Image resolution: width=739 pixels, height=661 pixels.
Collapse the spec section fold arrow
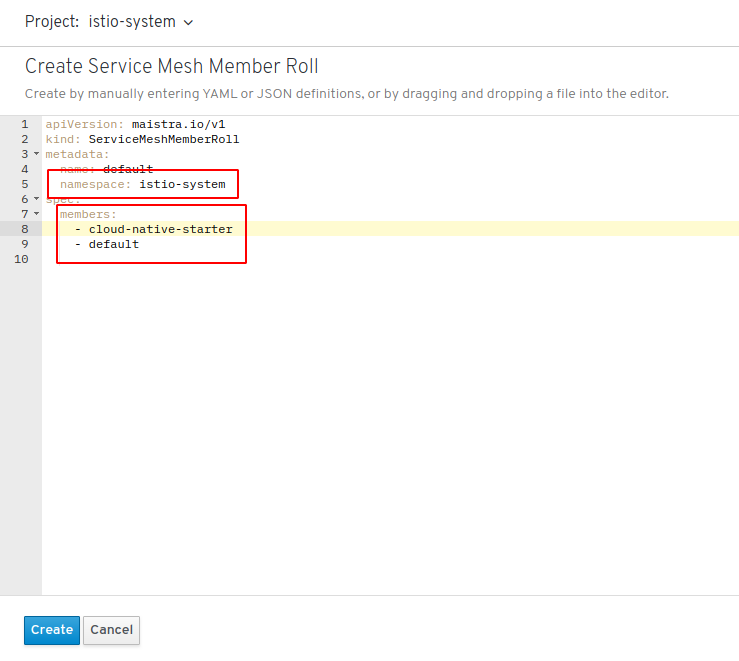tap(36, 199)
